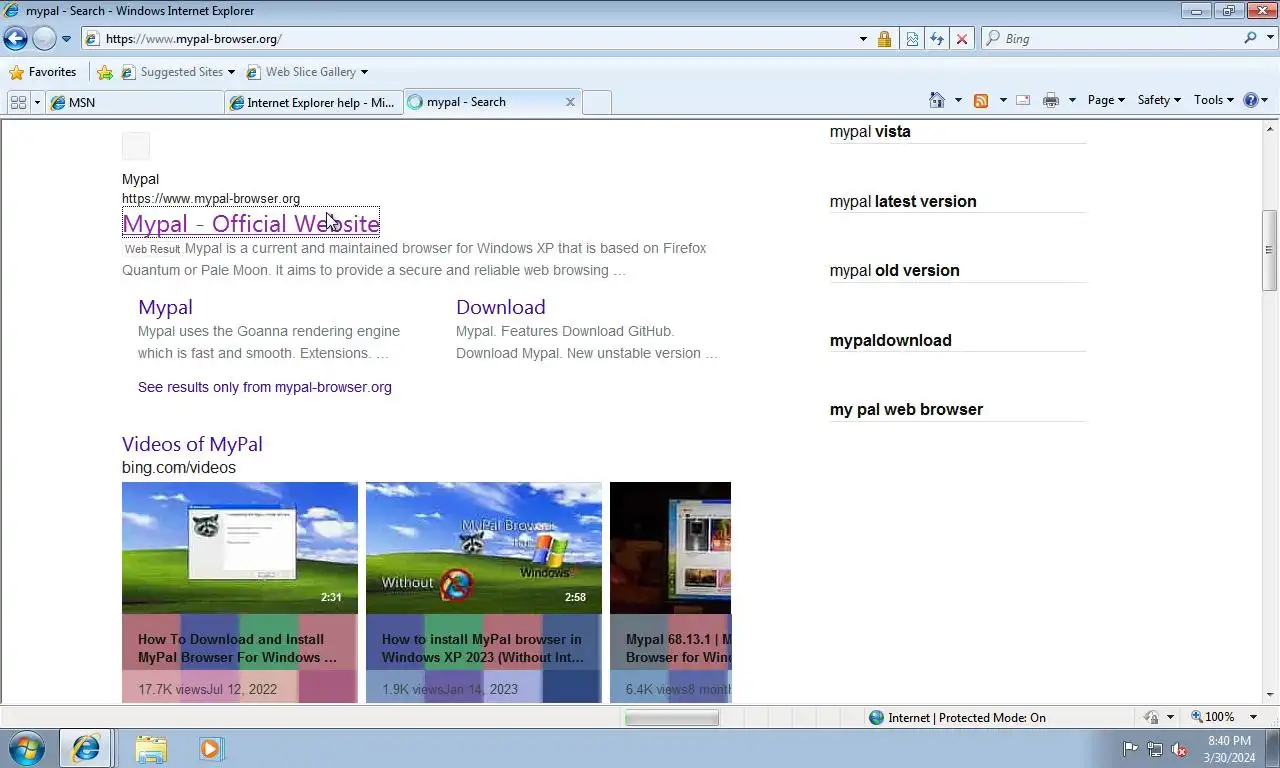Viewport: 1280px width, 768px height.
Task: Open Windows Explorer from the taskbar
Action: (151, 748)
